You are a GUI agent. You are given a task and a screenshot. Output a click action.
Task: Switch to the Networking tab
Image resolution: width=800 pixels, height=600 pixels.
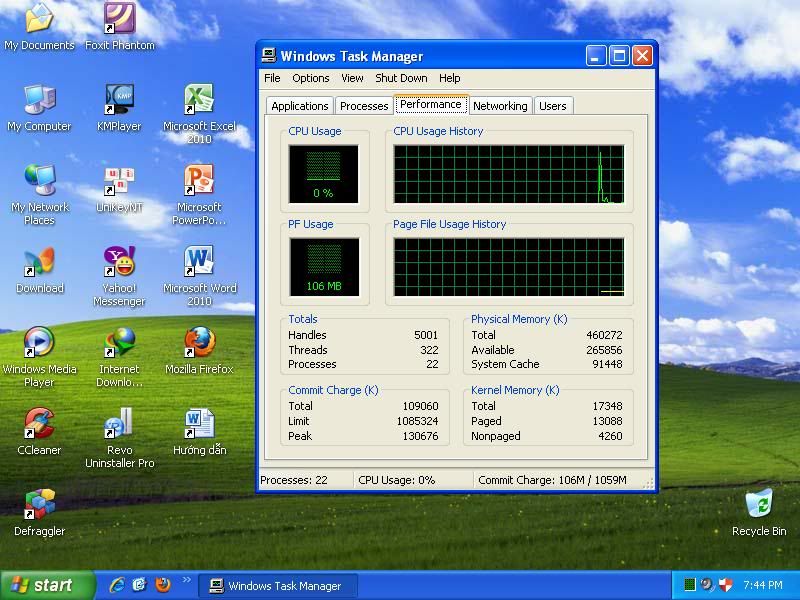500,106
